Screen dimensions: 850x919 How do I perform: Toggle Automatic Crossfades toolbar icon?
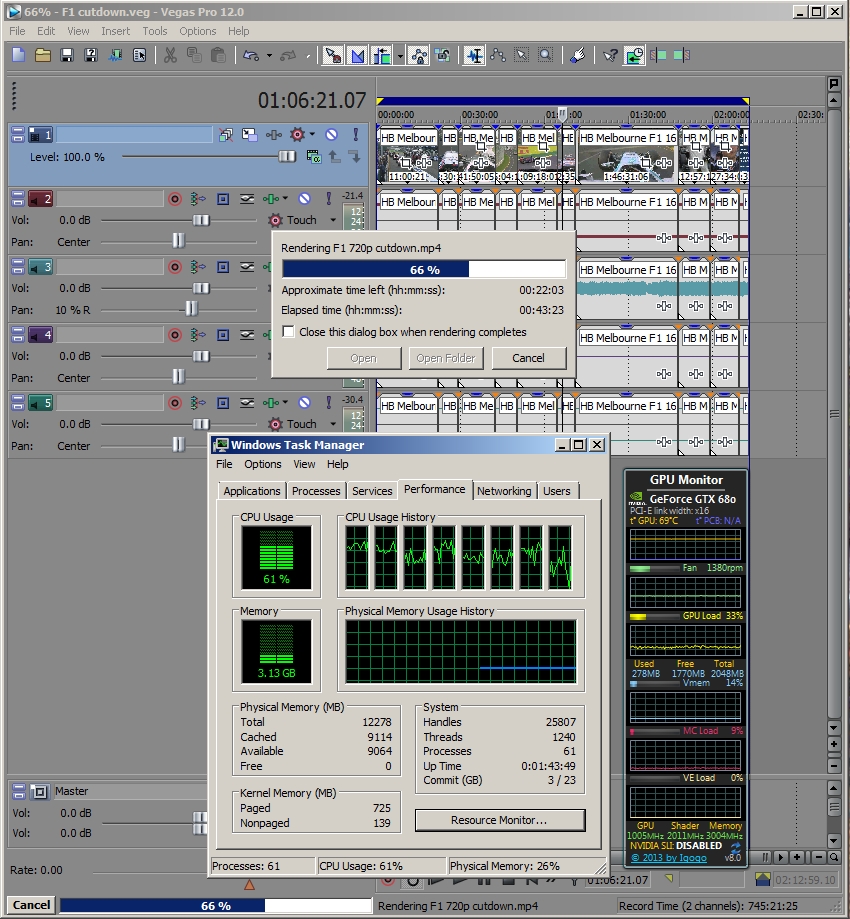click(358, 56)
